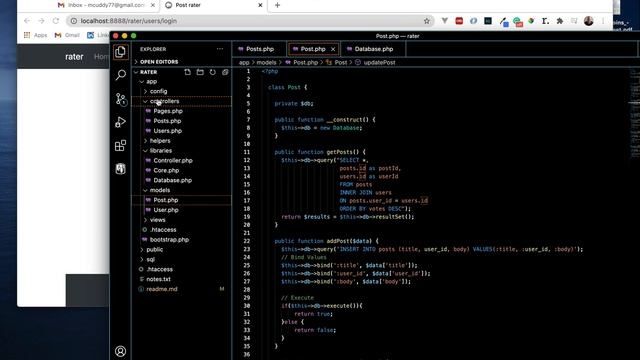Image resolution: width=640 pixels, height=360 pixels.
Task: Open a new Chrome tab
Action: click(278, 5)
